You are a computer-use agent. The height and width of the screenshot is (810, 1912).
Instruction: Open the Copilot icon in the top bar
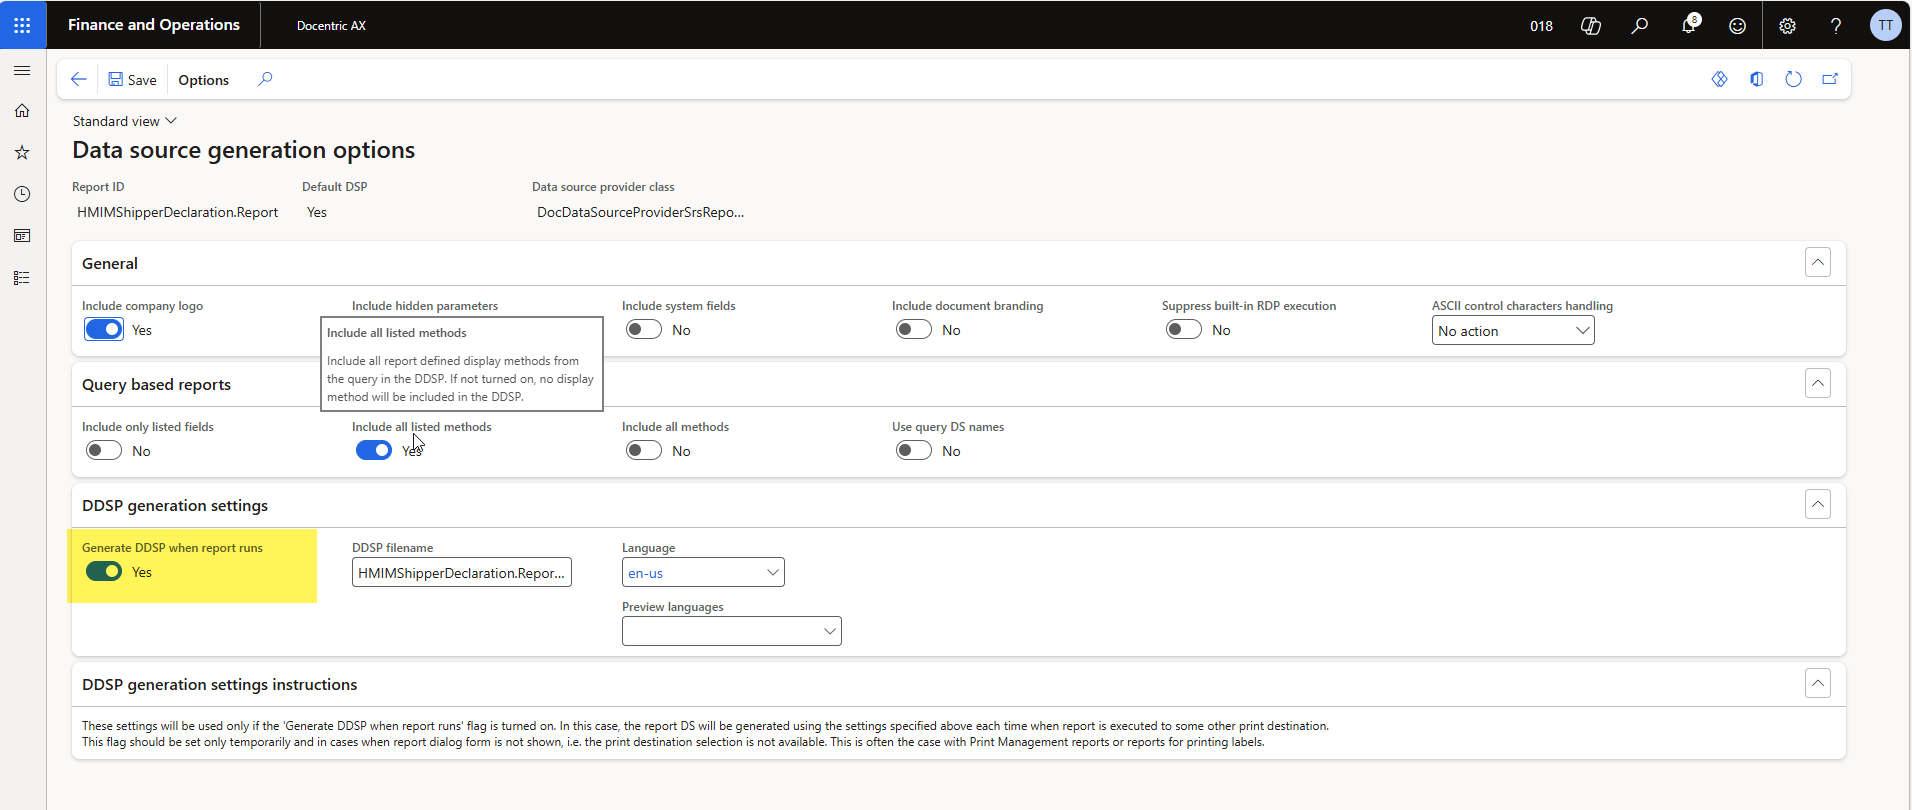(1590, 25)
